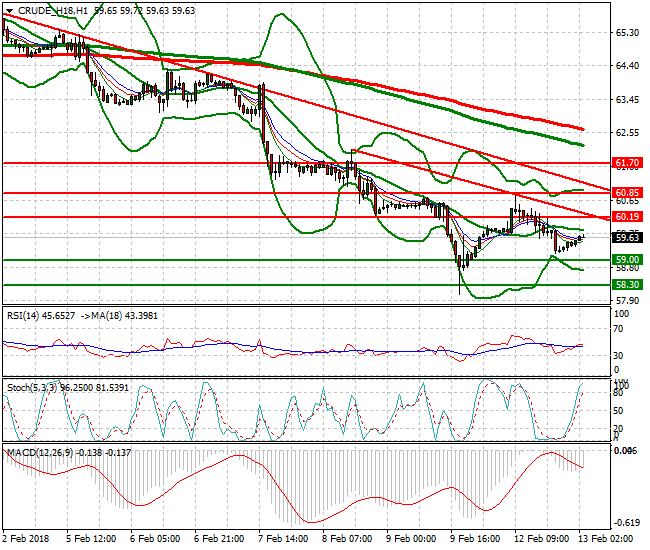Screen dimensions: 650x550
Task: Click the 62.55 value on price scale
Action: pos(626,133)
